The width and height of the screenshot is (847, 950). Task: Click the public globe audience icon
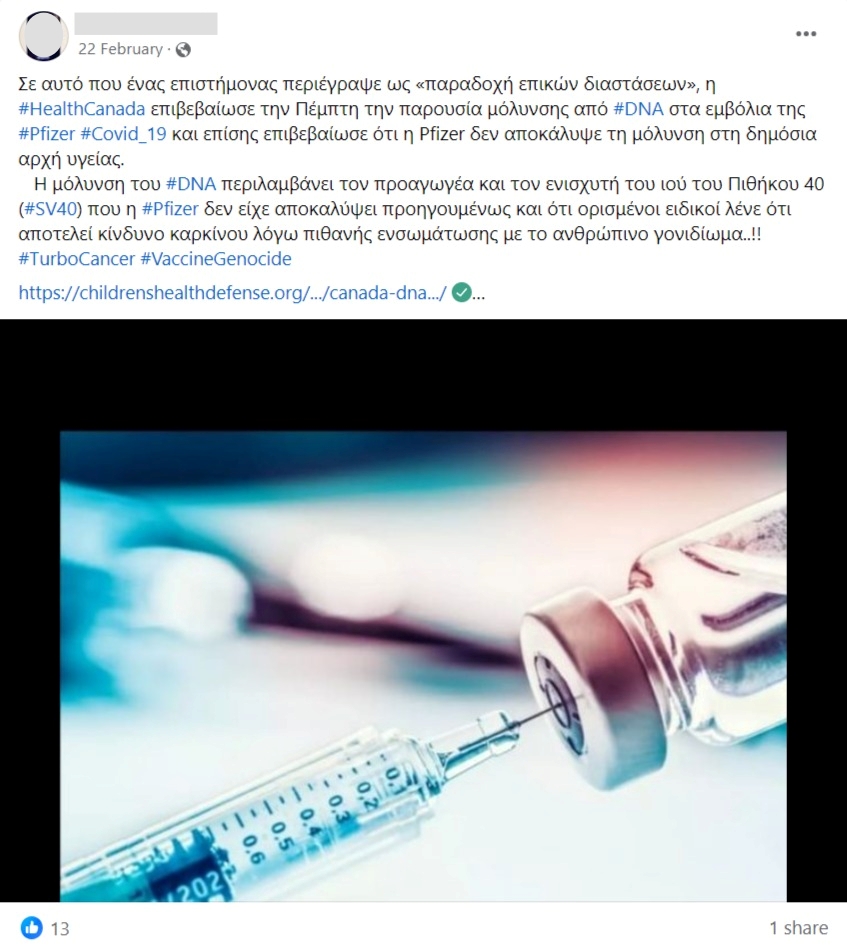pos(183,50)
